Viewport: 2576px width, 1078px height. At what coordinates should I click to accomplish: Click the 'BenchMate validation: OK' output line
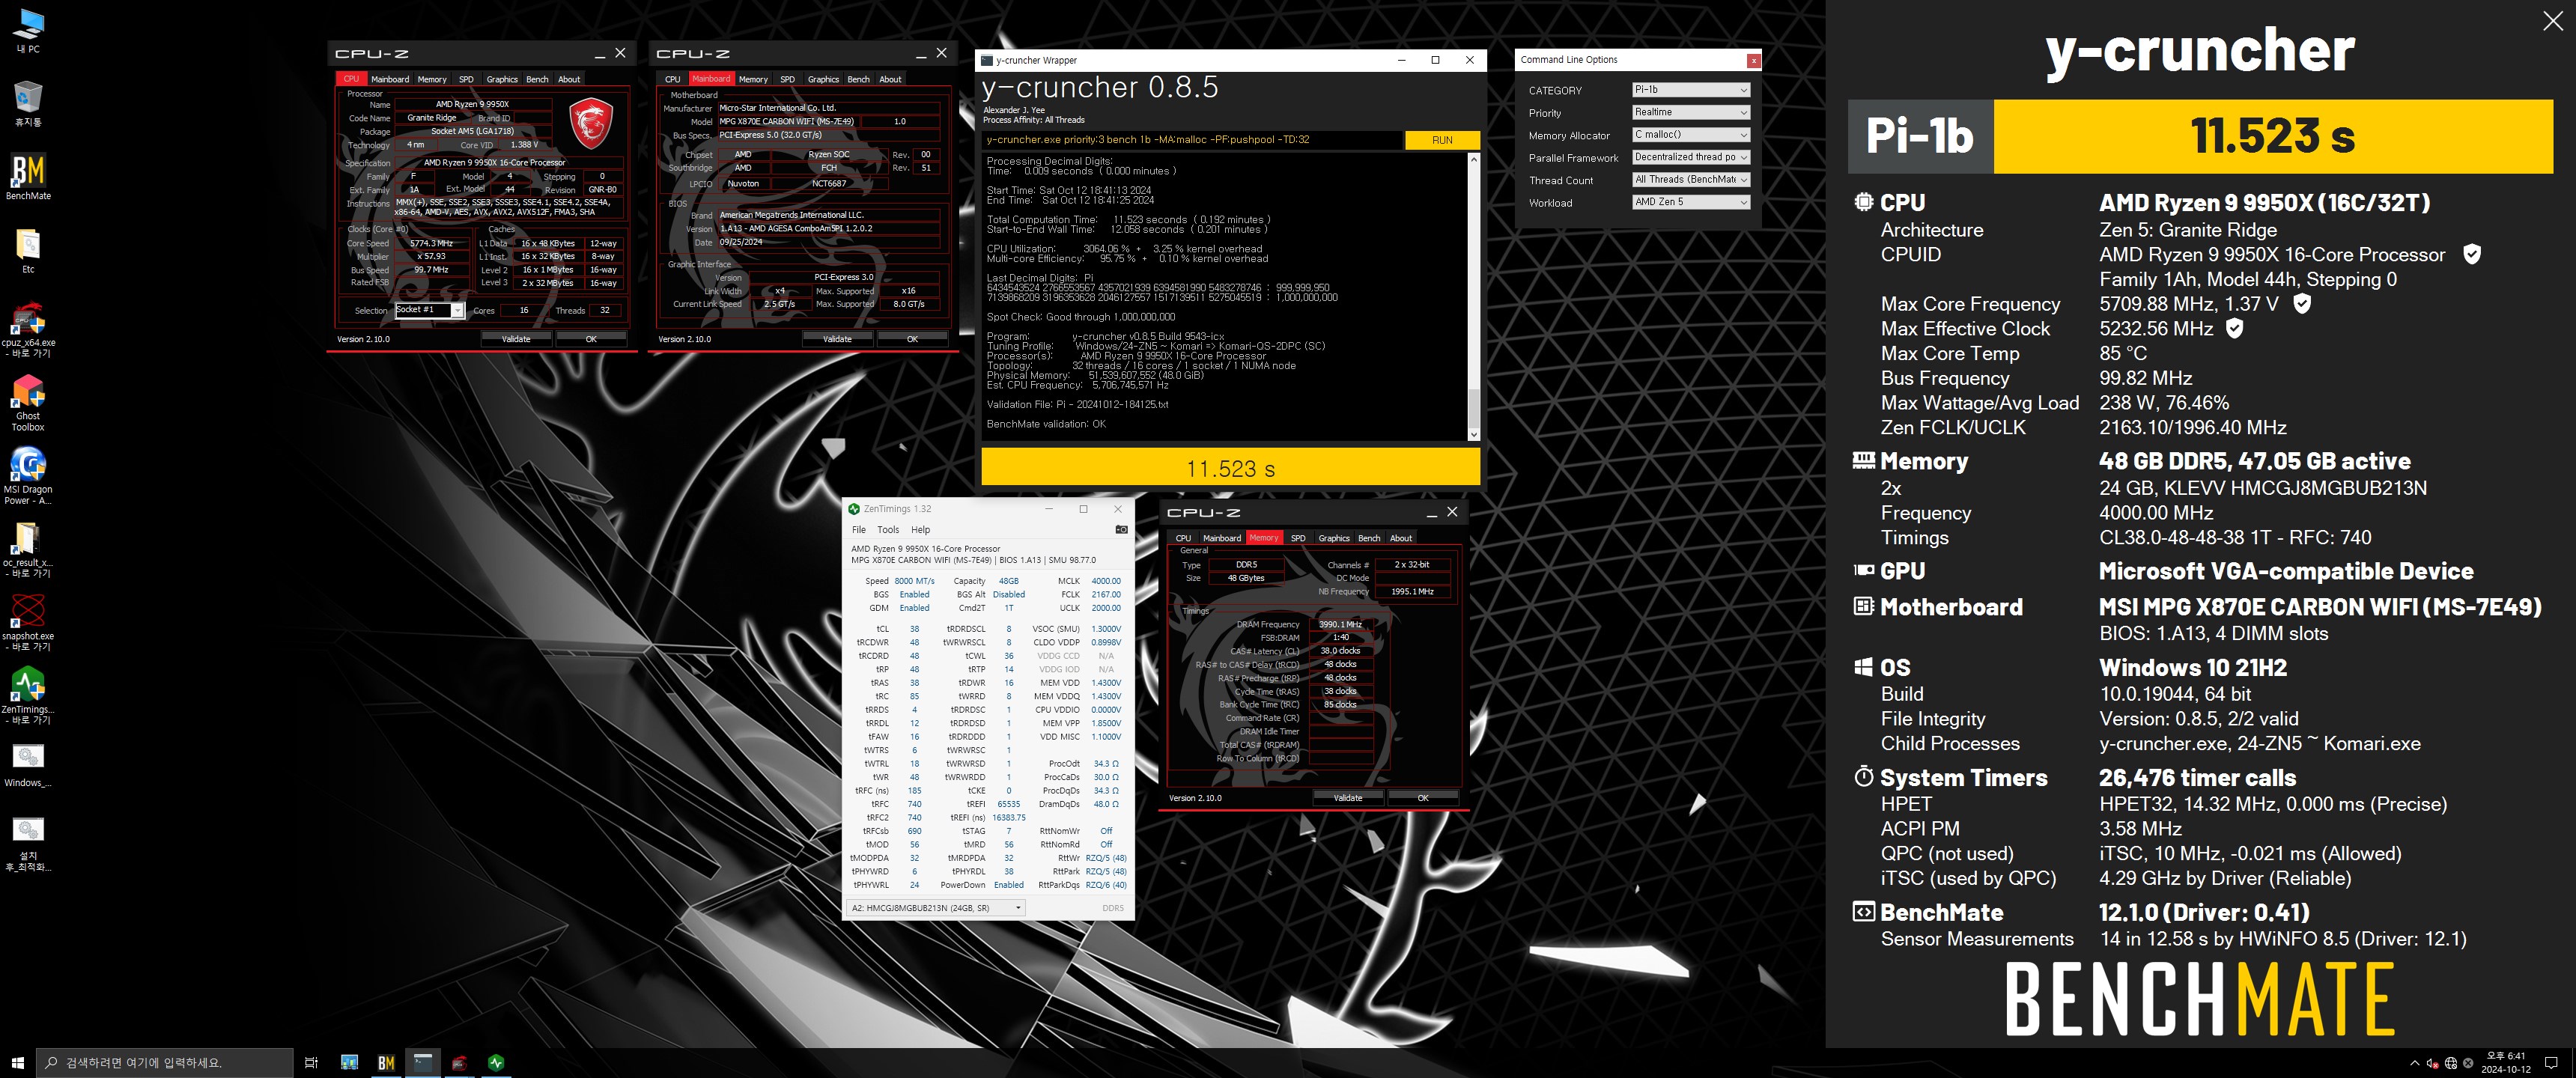point(1046,424)
